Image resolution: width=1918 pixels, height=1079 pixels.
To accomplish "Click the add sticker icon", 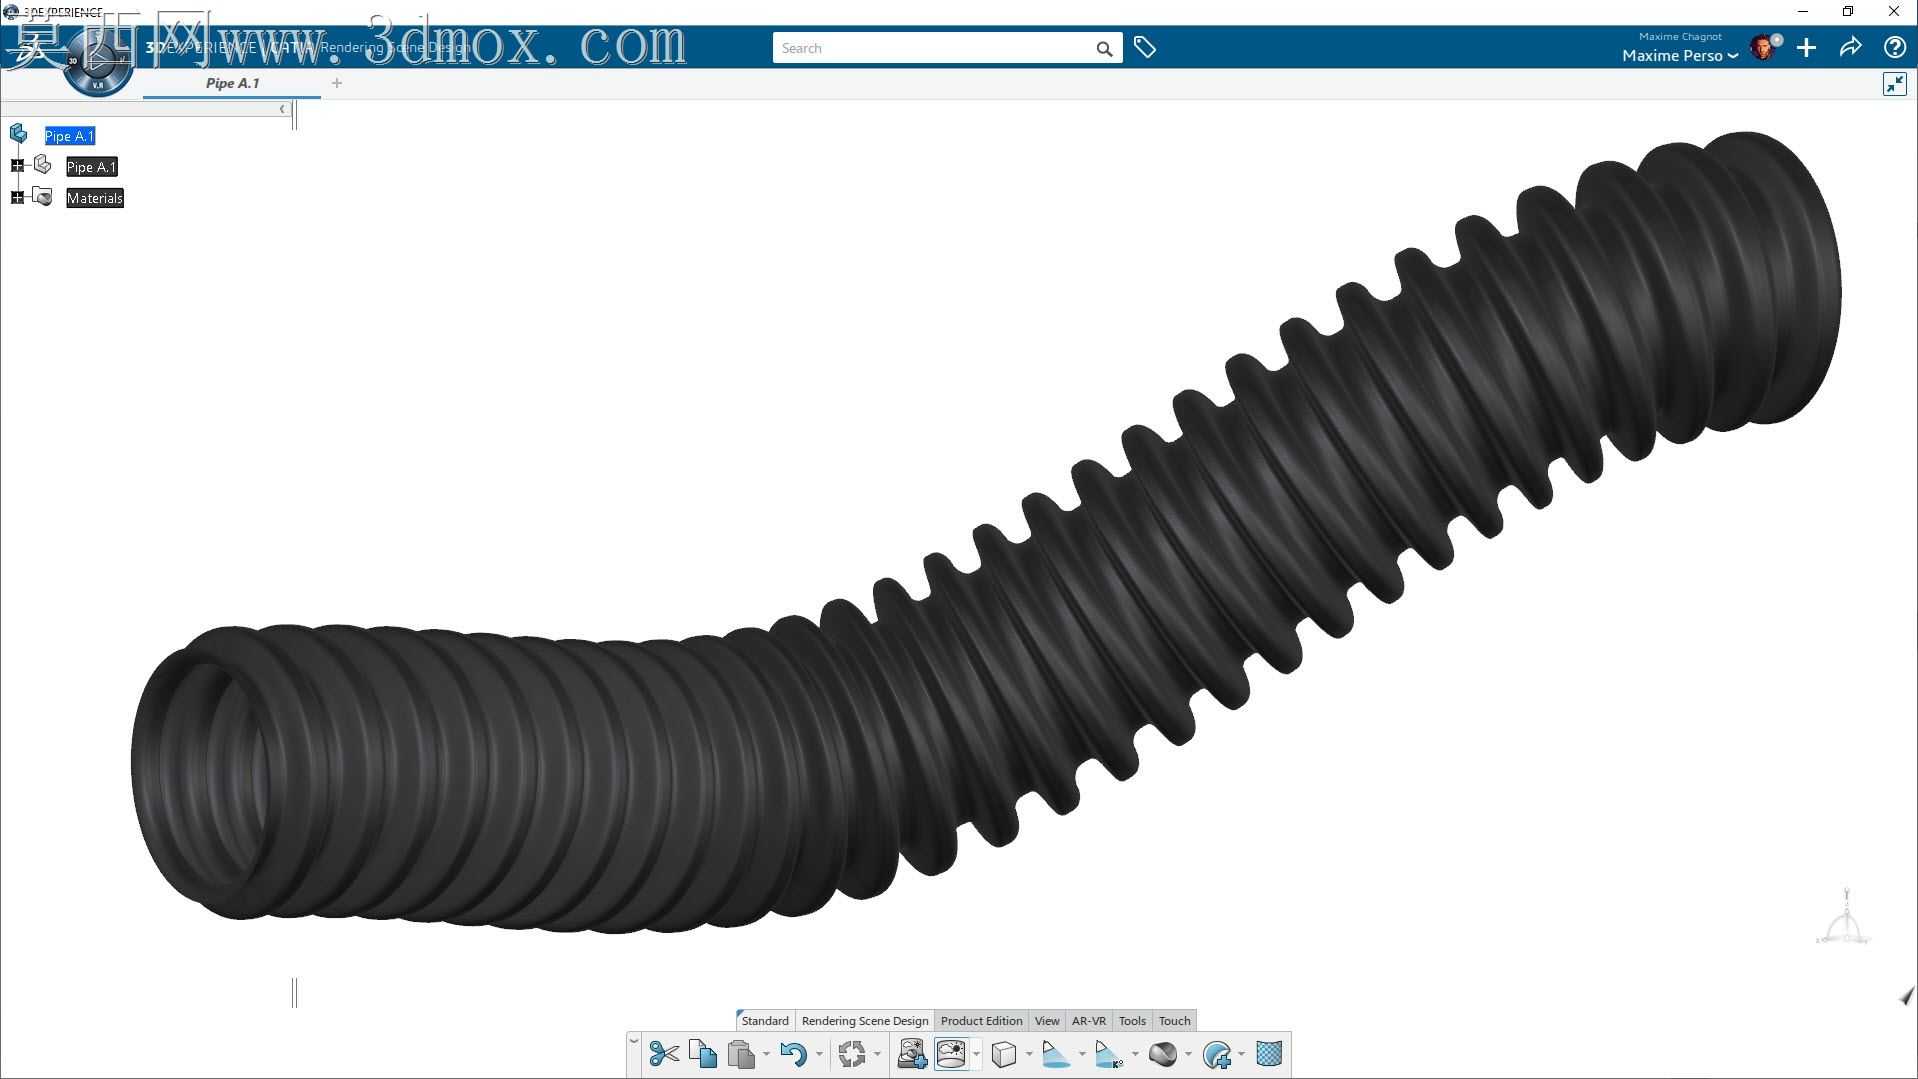I will (1217, 1054).
